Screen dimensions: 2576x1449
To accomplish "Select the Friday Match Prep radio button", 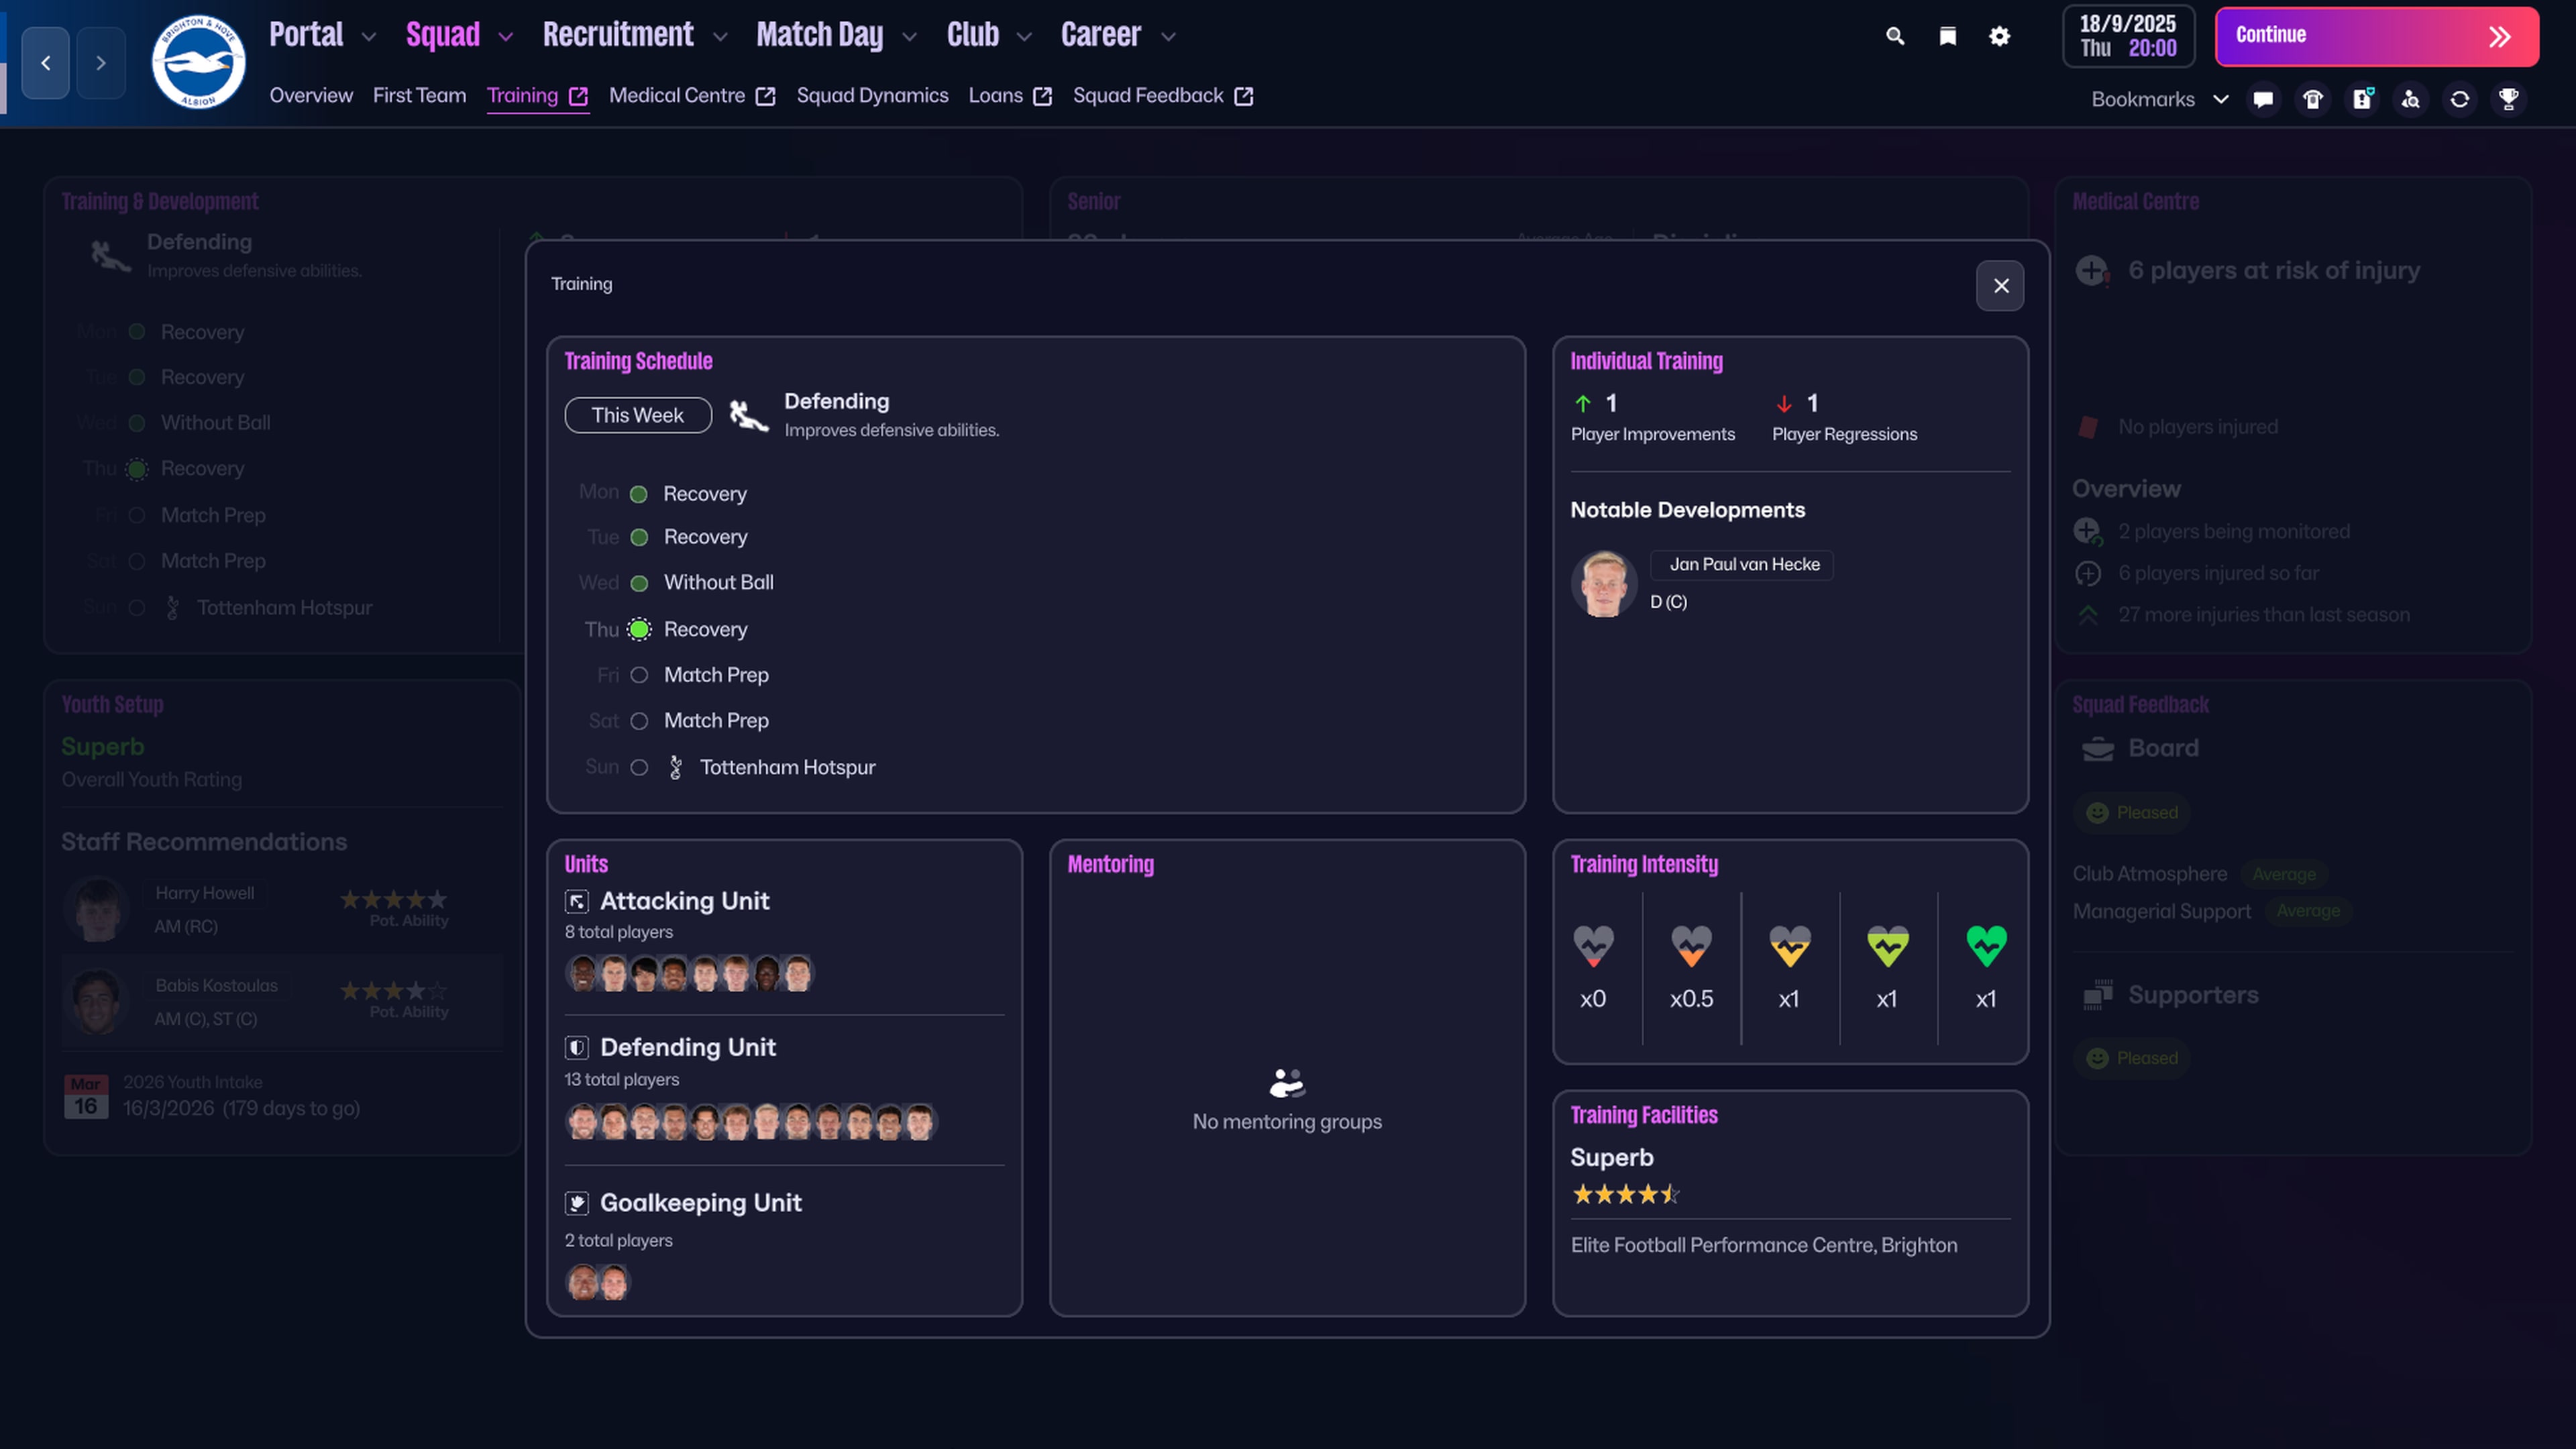I will [x=639, y=675].
